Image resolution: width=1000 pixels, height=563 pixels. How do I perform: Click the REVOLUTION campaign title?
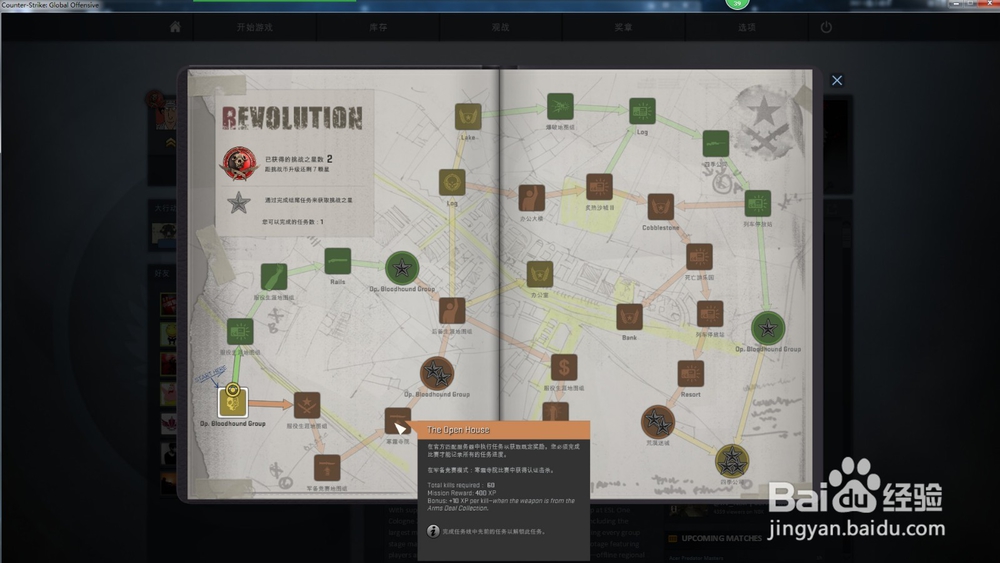292,118
